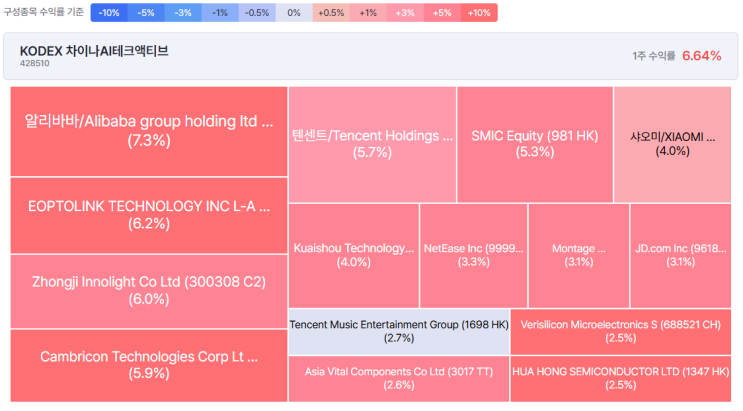This screenshot has width=743, height=411.
Task: Pick the +0.5% legend swatch
Action: 331,13
